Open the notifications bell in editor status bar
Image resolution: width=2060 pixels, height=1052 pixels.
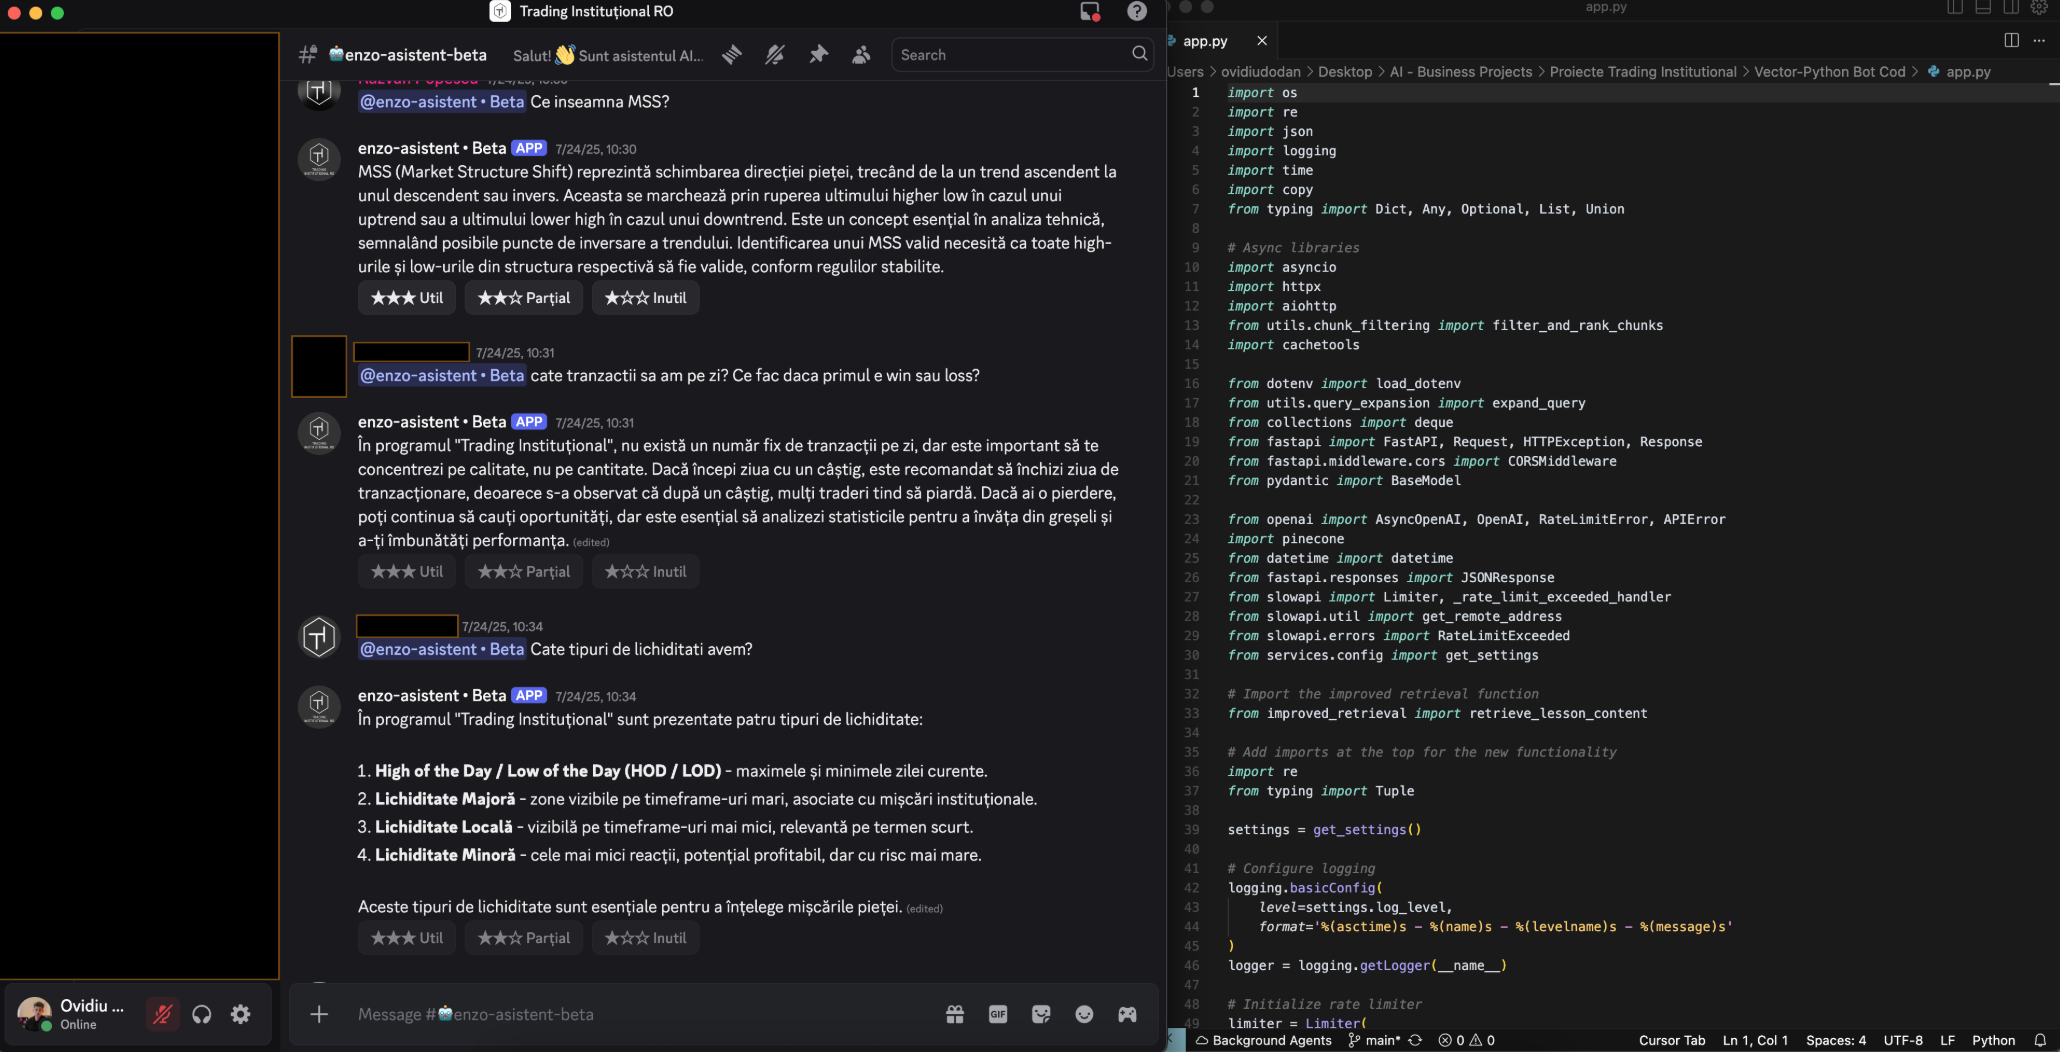point(2040,1040)
